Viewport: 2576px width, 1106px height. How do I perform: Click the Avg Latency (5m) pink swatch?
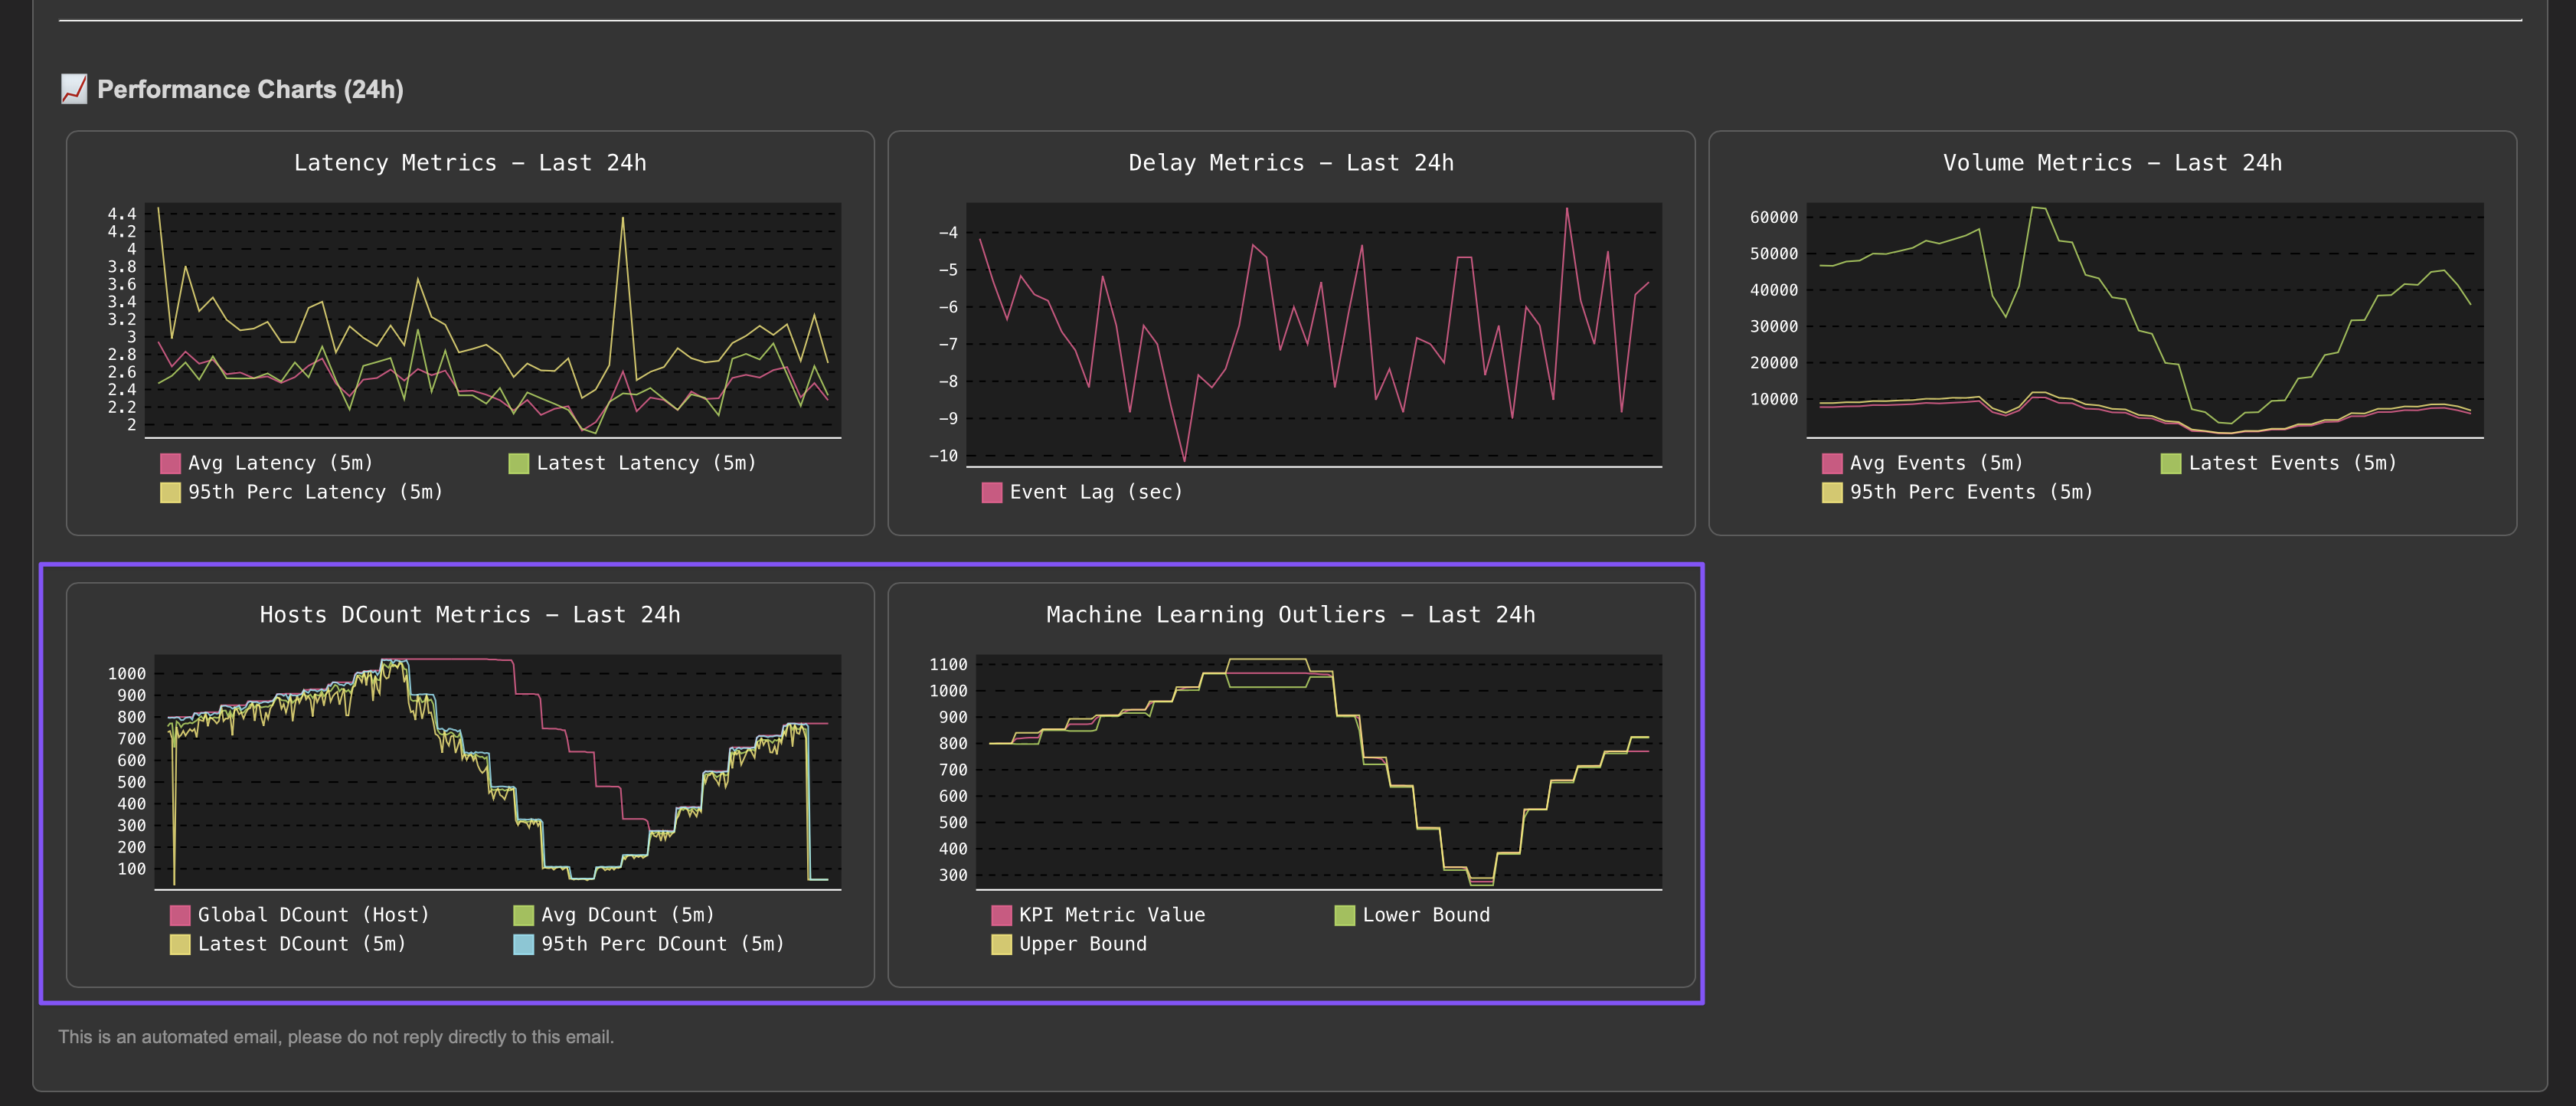(170, 463)
